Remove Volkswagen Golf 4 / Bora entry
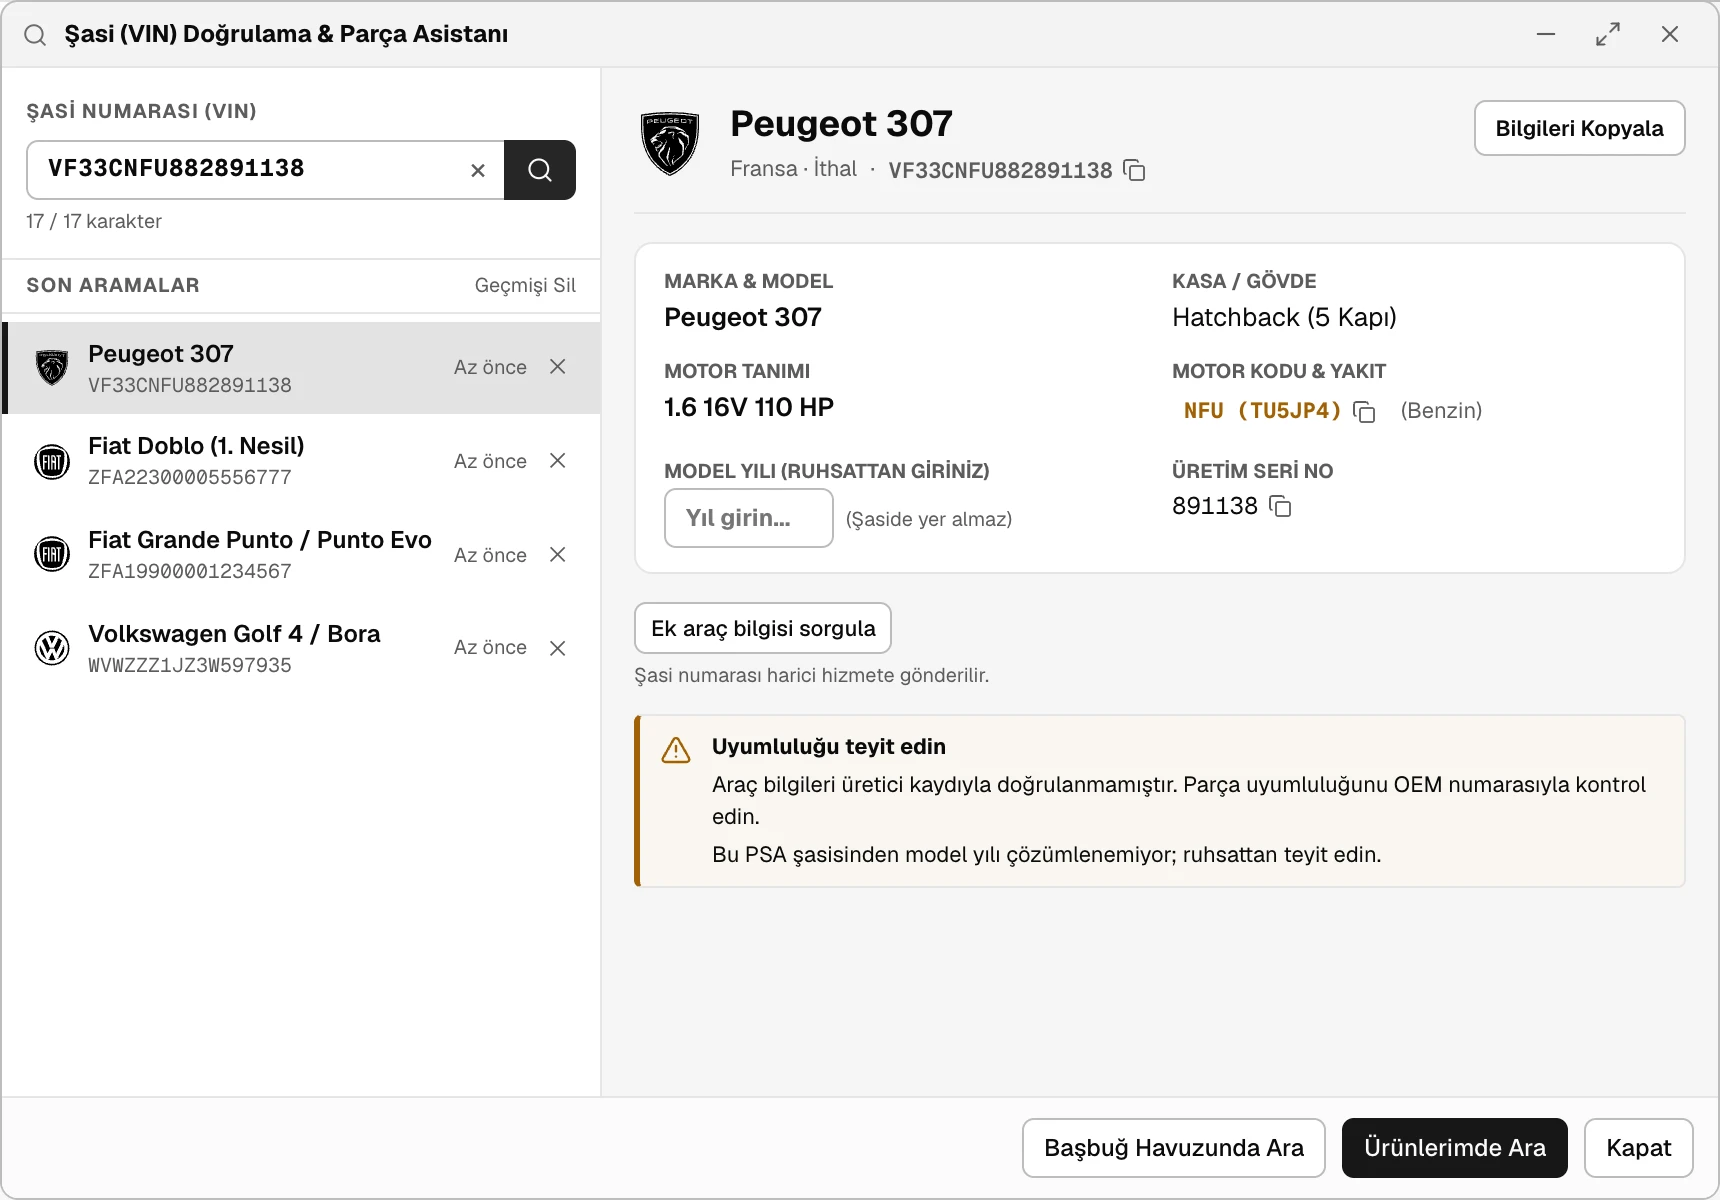 (558, 648)
